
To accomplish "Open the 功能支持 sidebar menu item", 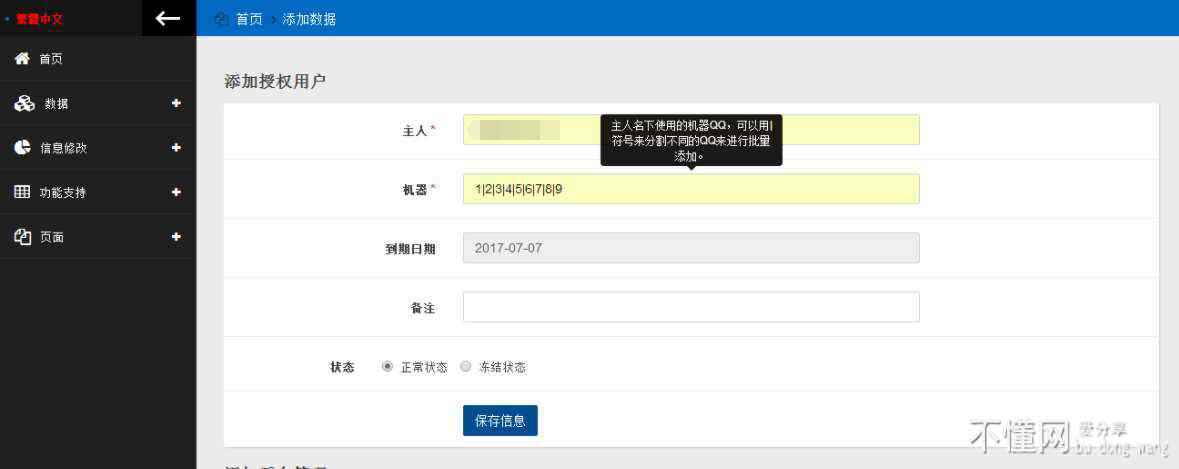I will pos(98,192).
